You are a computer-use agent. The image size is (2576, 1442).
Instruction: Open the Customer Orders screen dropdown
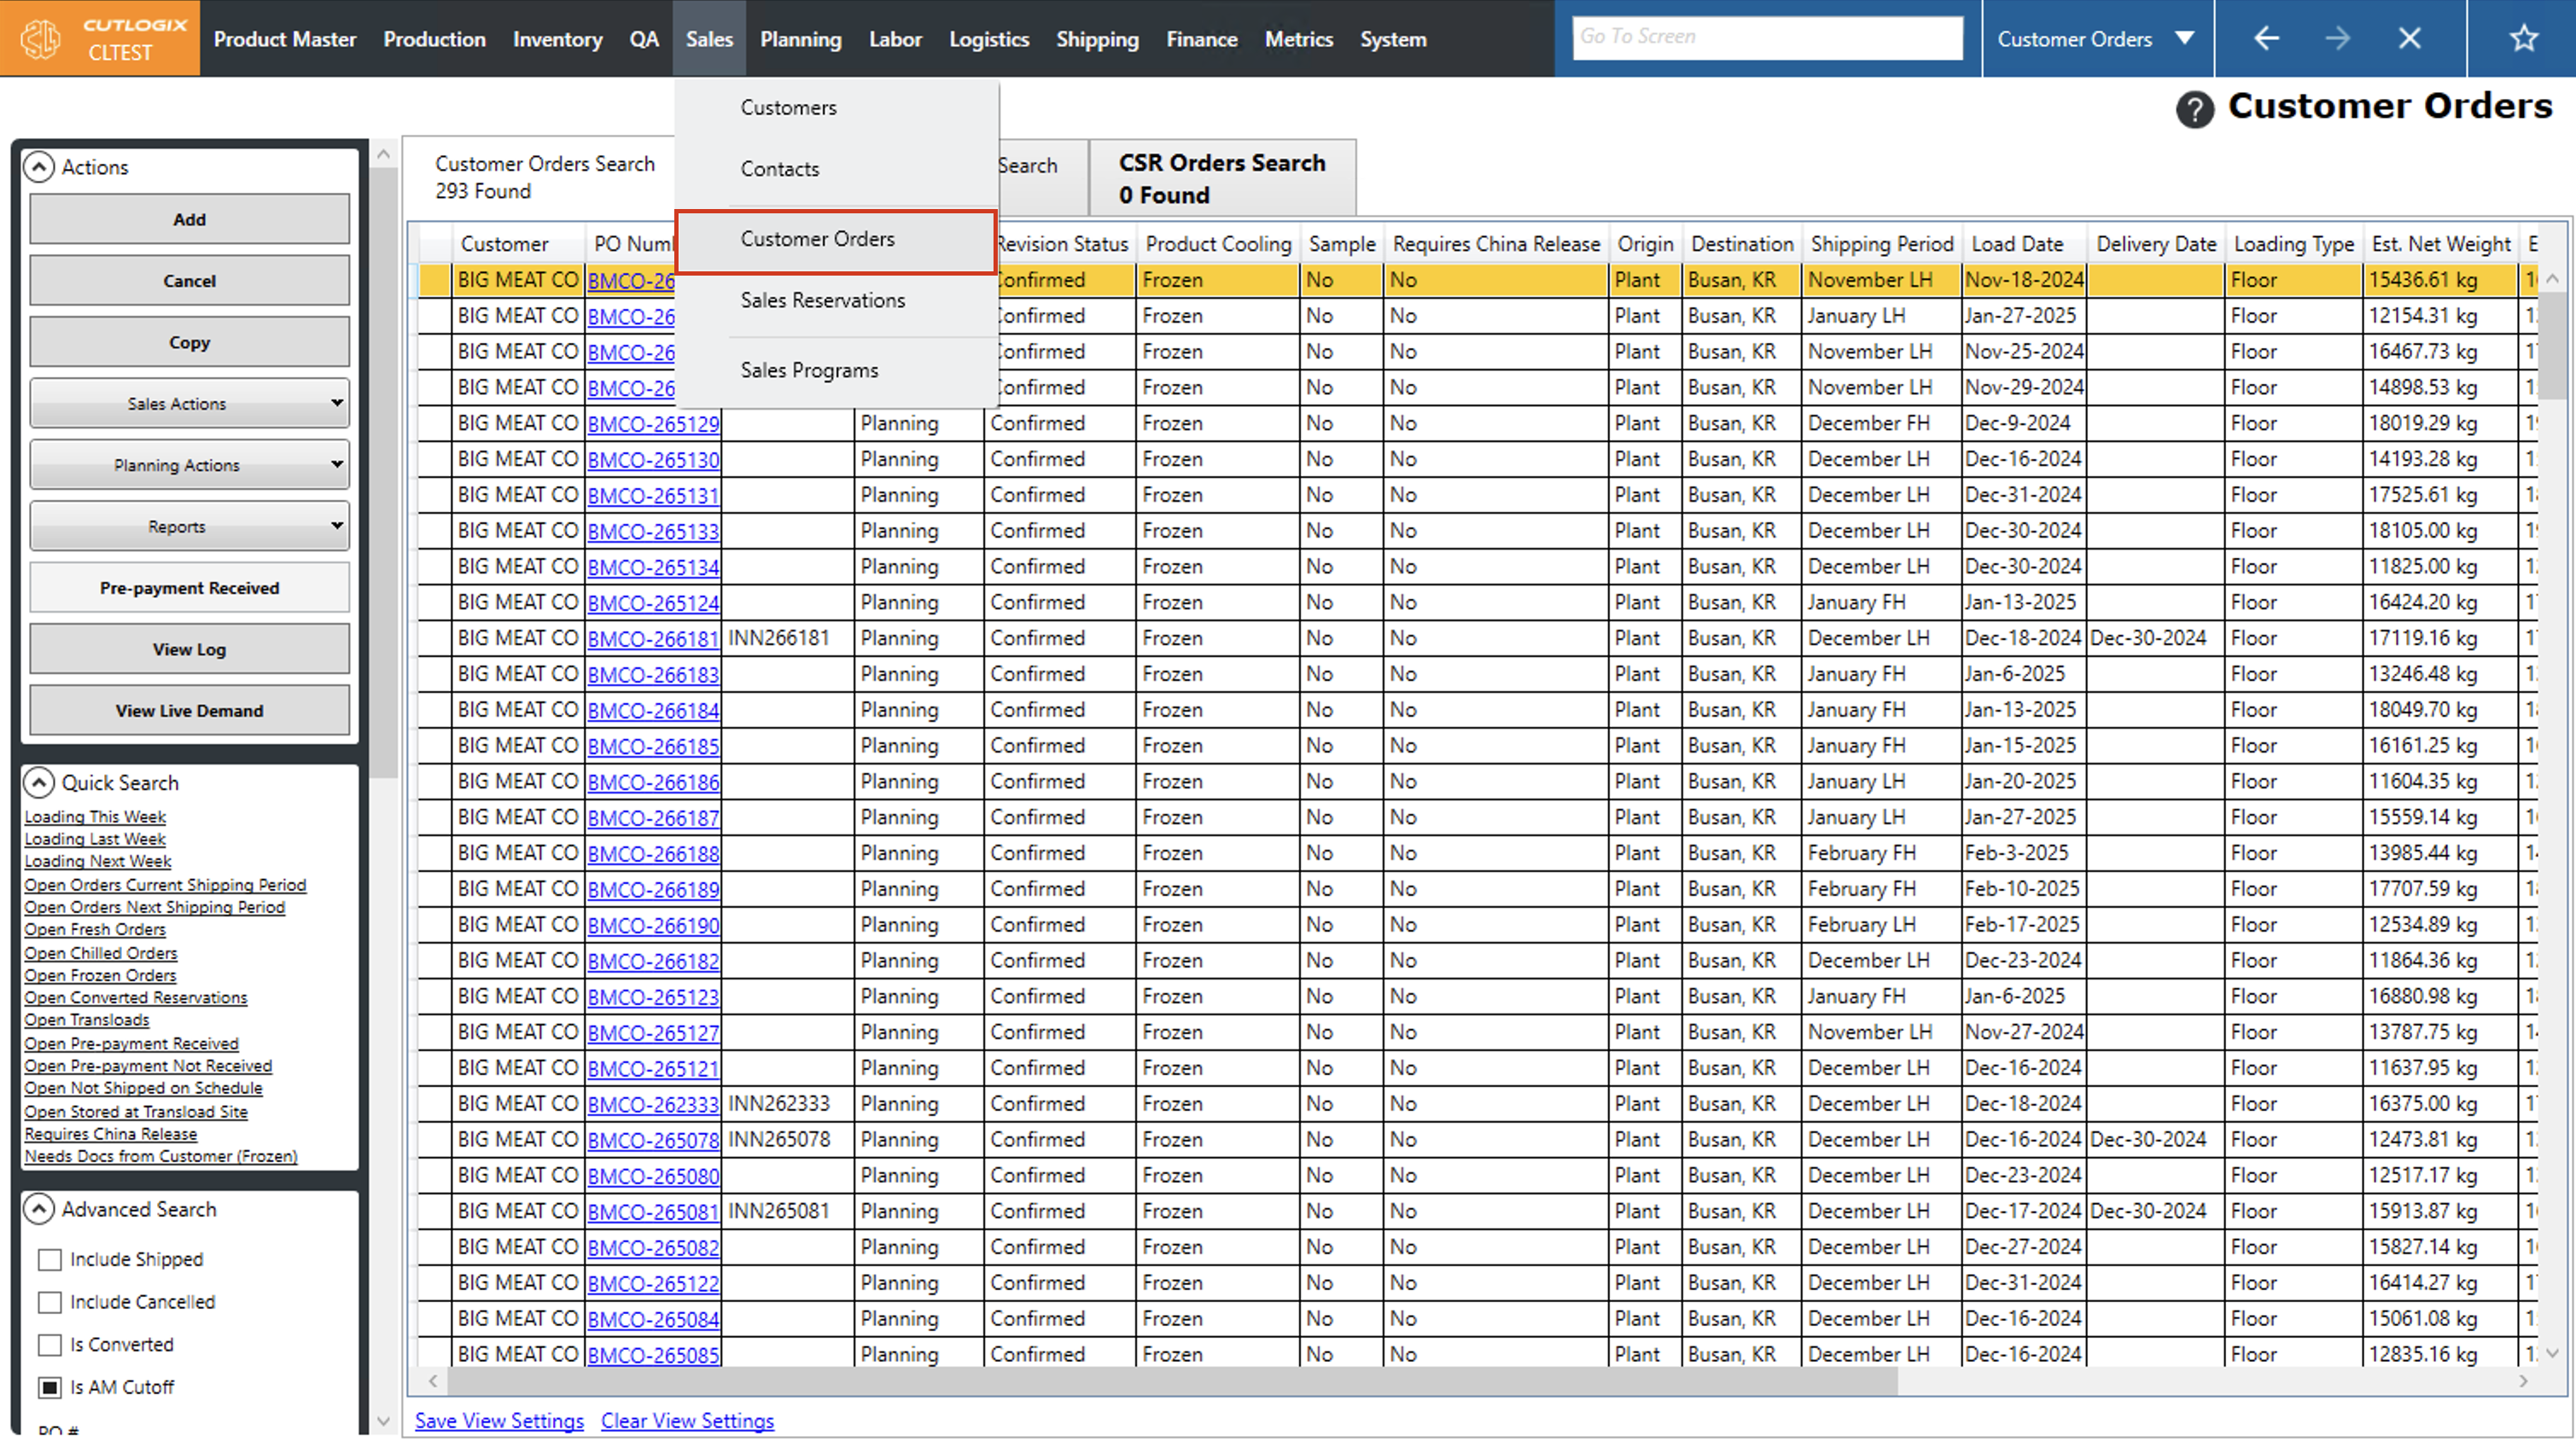pos(2184,39)
